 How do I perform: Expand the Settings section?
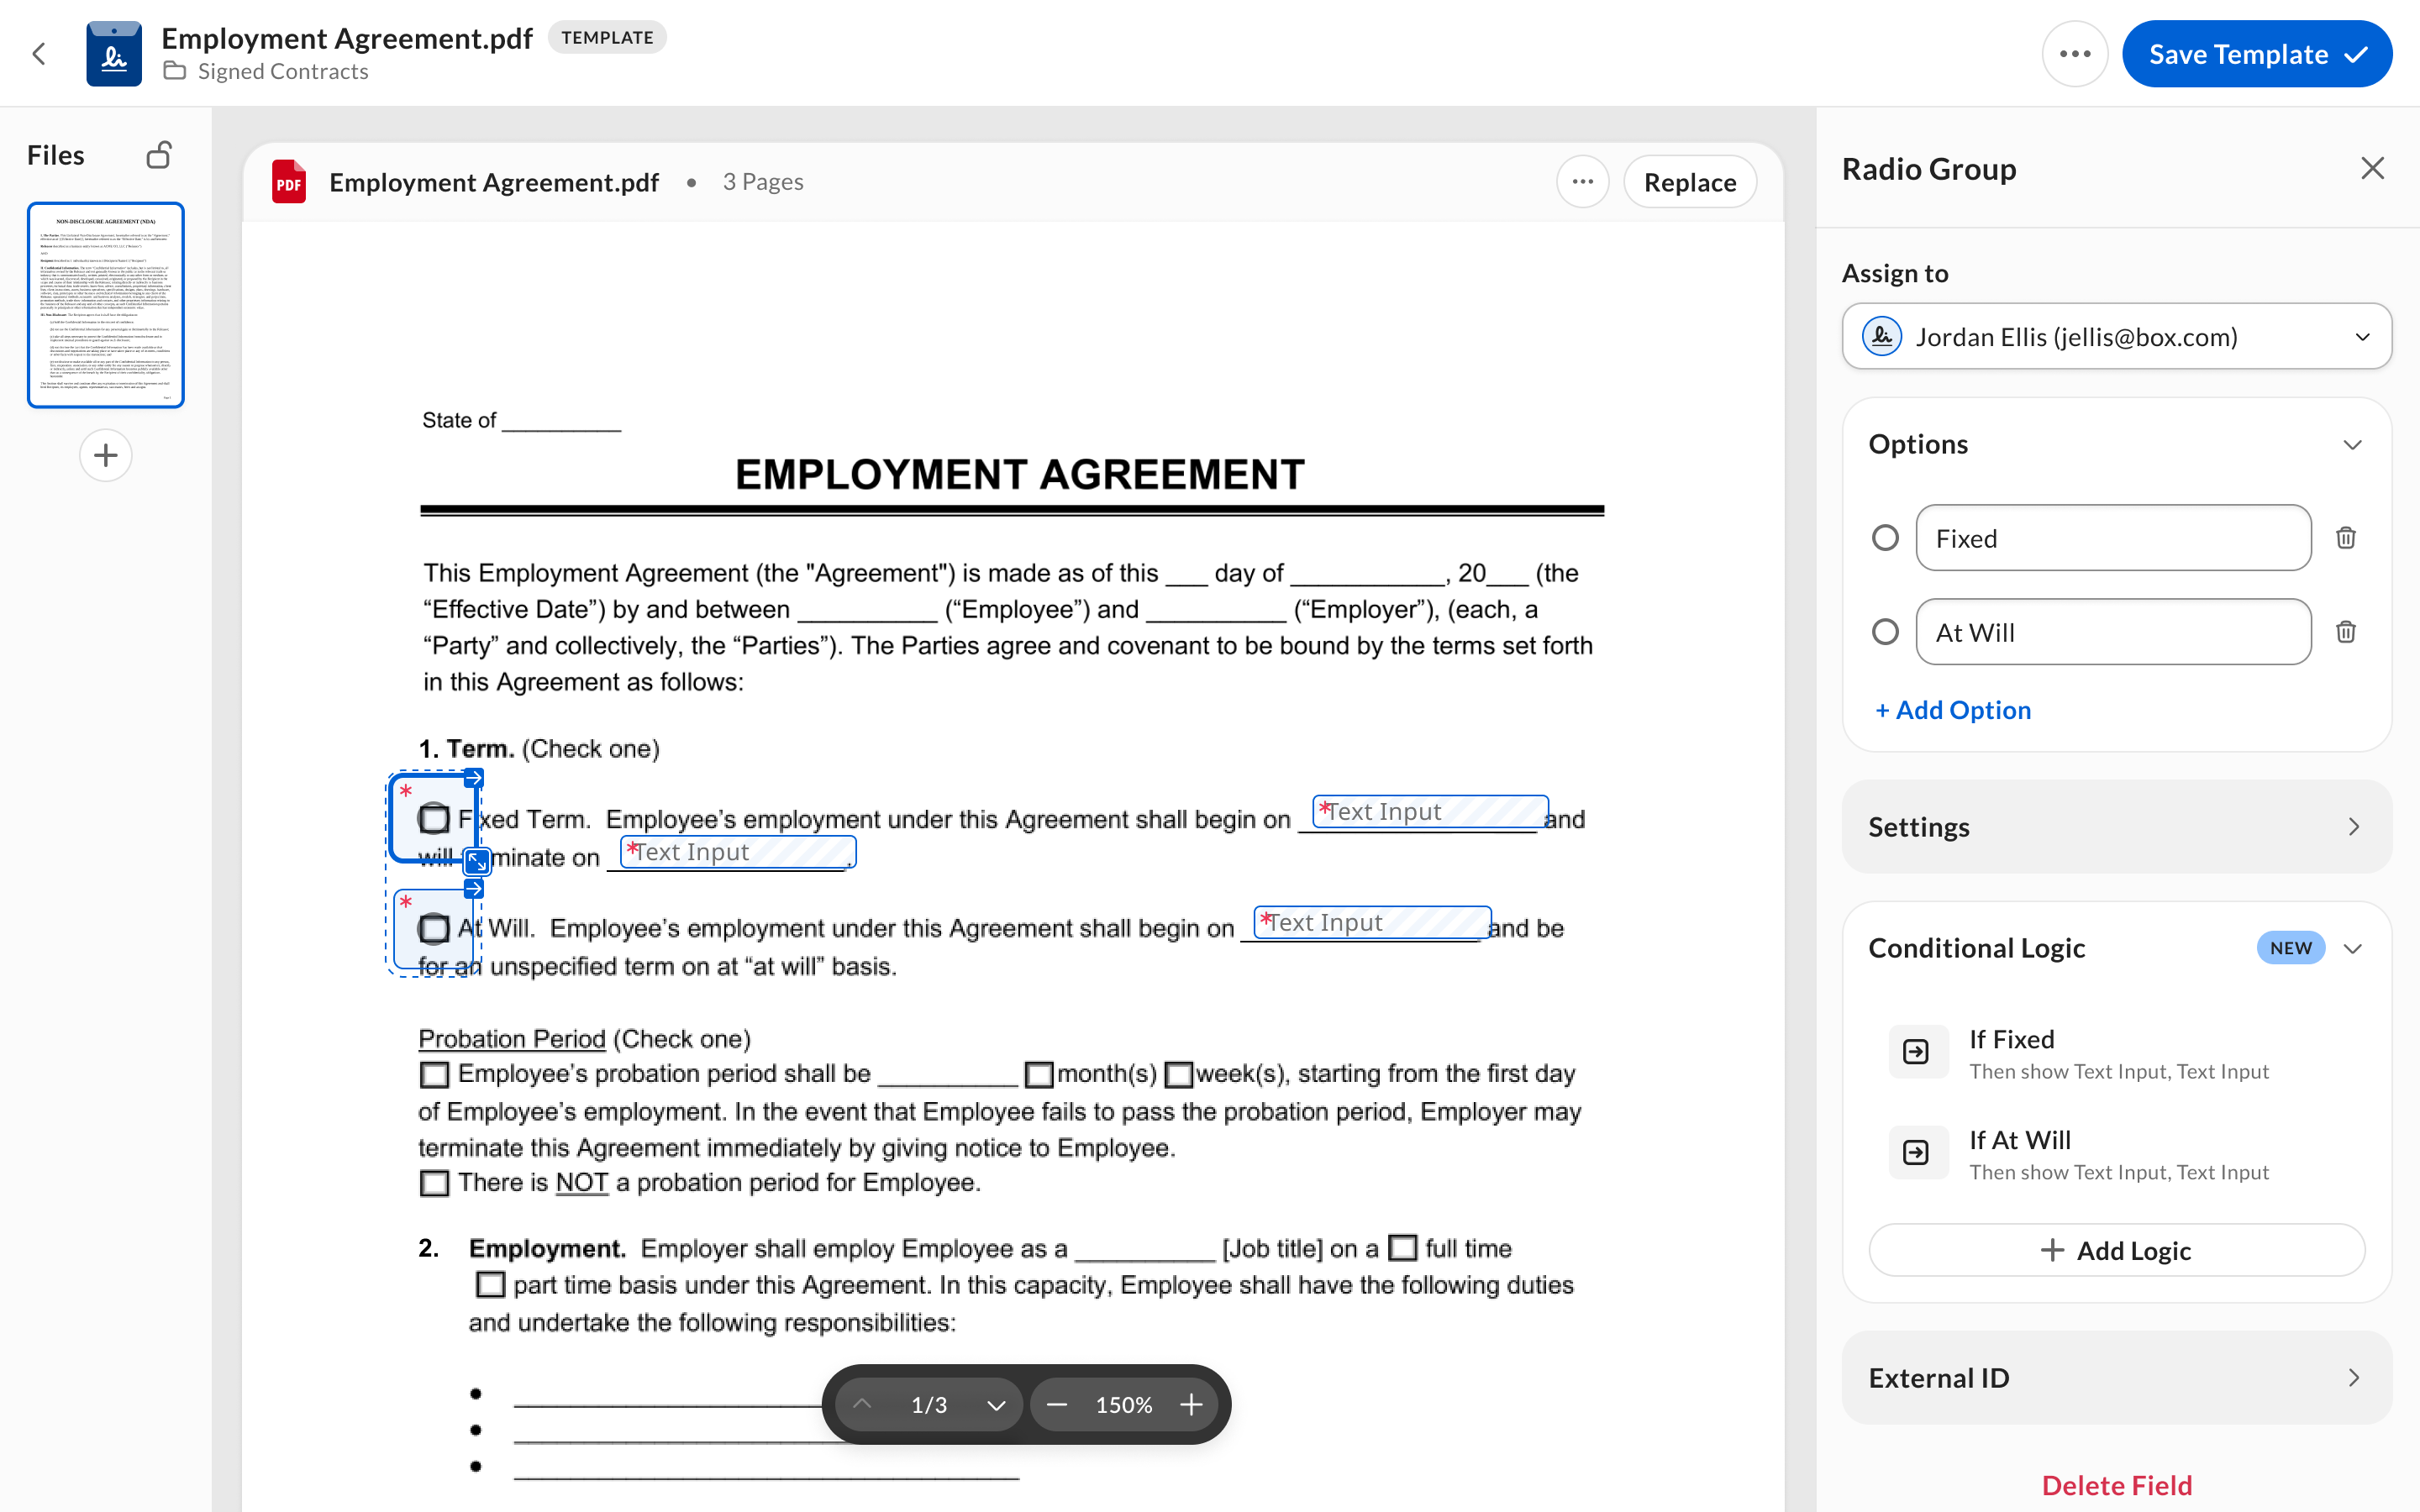pyautogui.click(x=2116, y=827)
